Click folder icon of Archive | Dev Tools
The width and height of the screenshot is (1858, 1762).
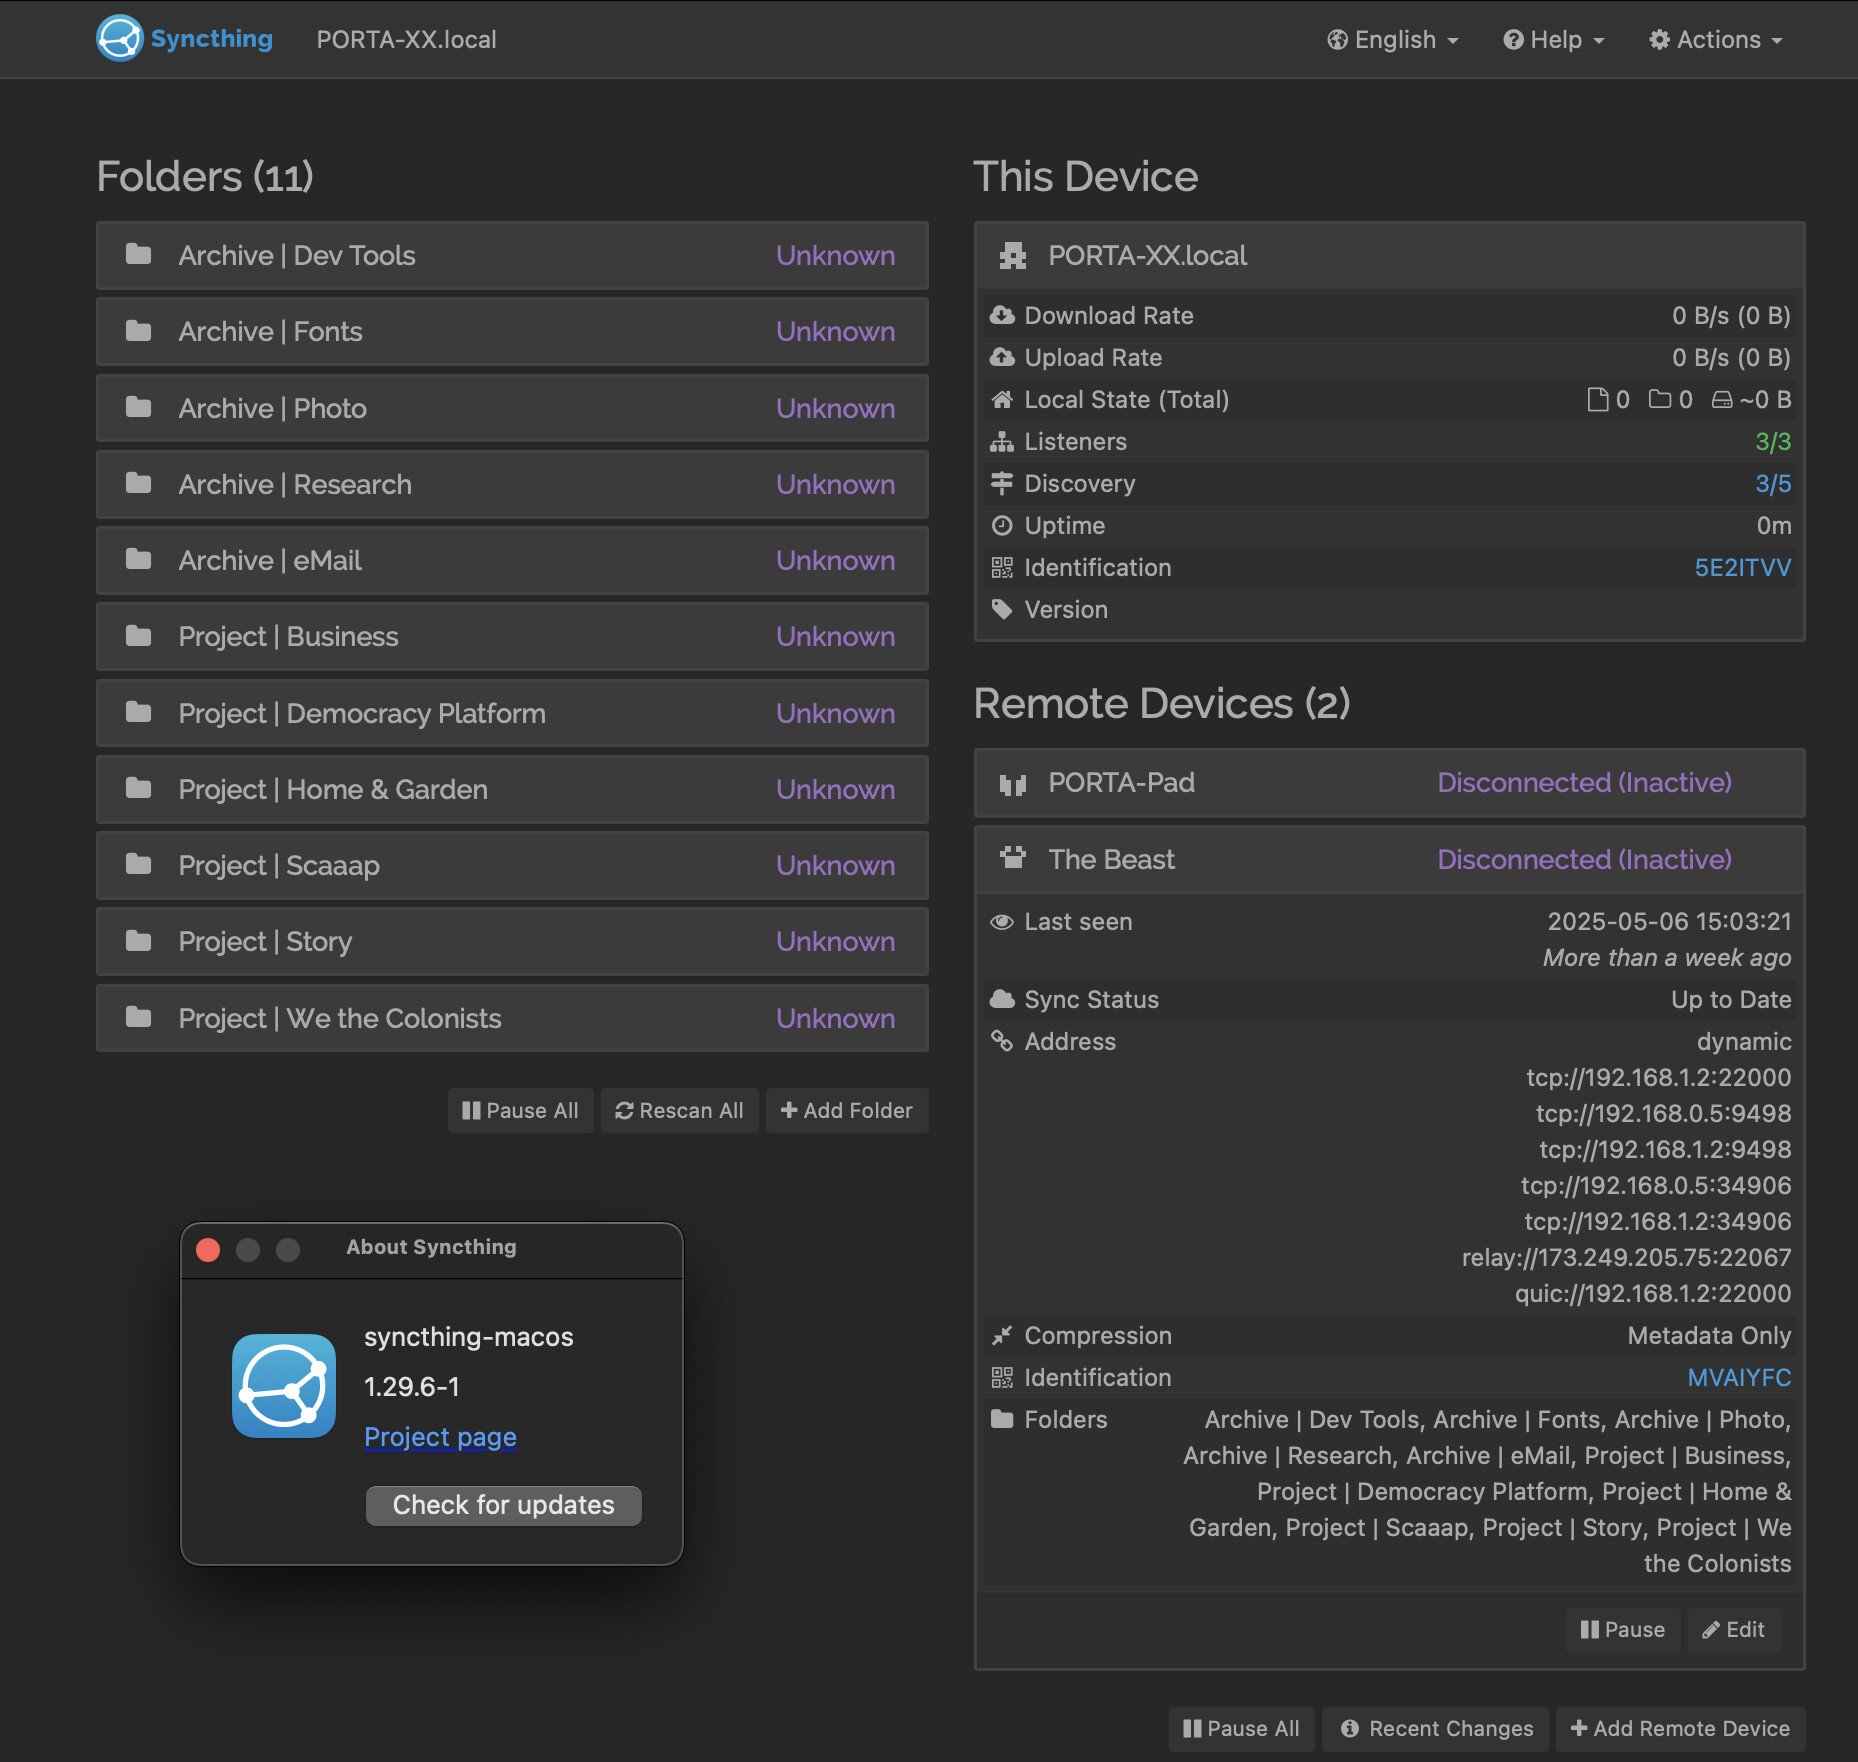pyautogui.click(x=139, y=255)
